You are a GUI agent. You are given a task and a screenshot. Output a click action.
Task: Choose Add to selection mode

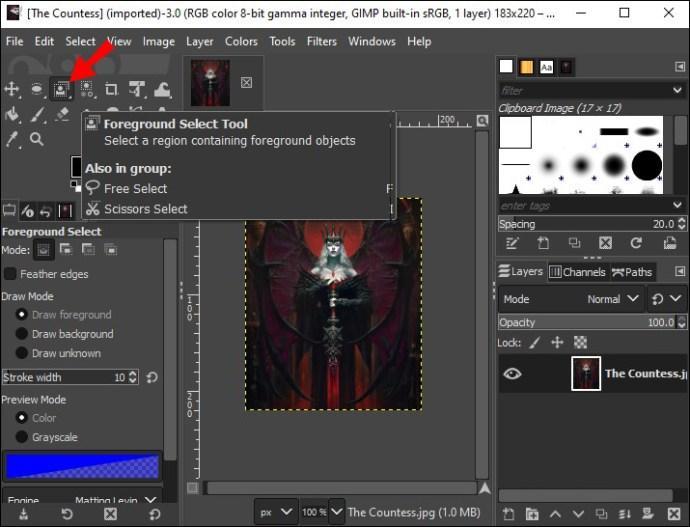[66, 249]
